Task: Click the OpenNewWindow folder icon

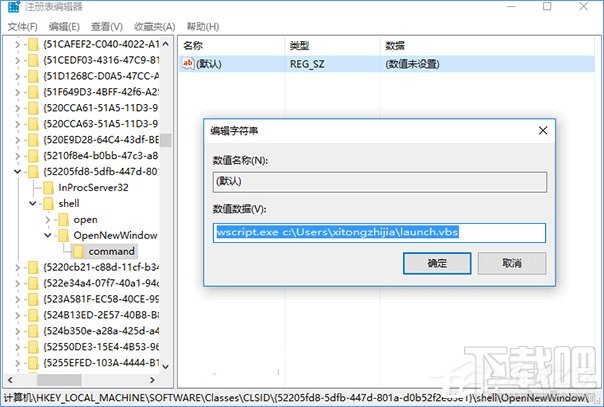Action: [x=64, y=235]
